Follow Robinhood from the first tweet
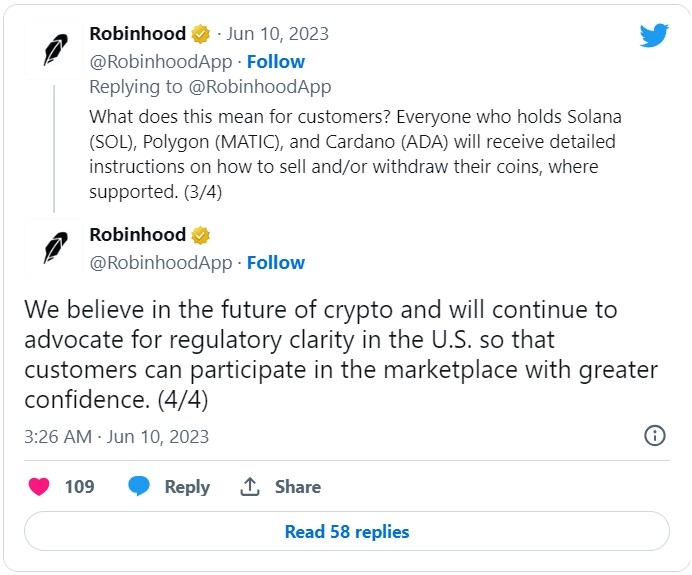692x575 pixels. 276,62
